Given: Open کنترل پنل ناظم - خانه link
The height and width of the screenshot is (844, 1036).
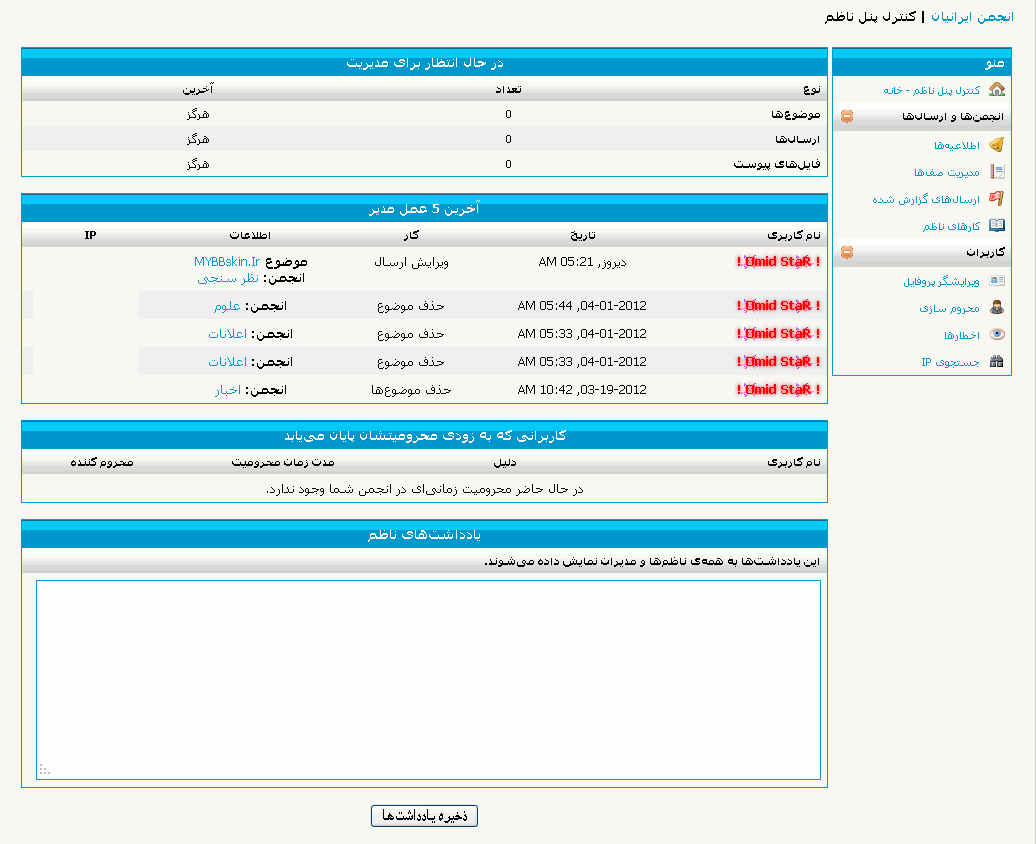Looking at the screenshot, I should [x=932, y=90].
